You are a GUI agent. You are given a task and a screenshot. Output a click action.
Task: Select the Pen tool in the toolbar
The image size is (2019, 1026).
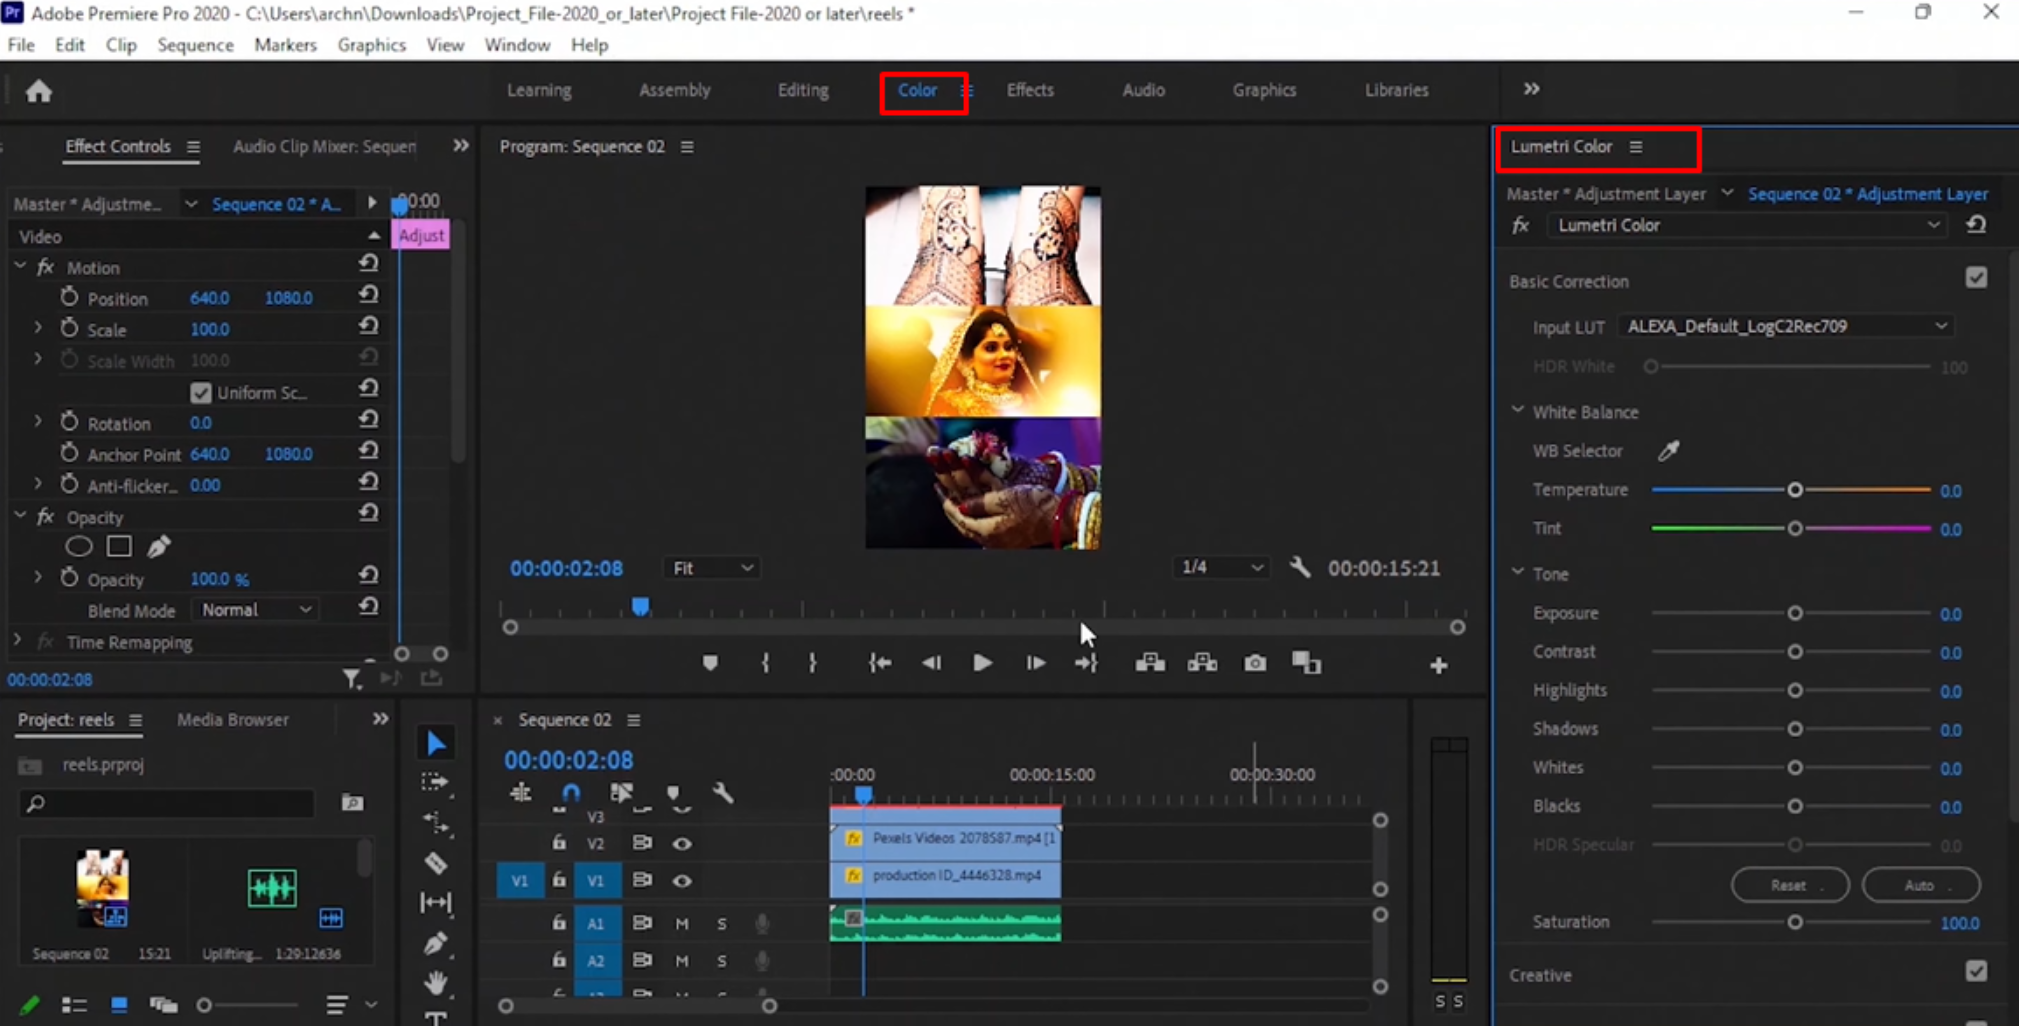coord(436,943)
